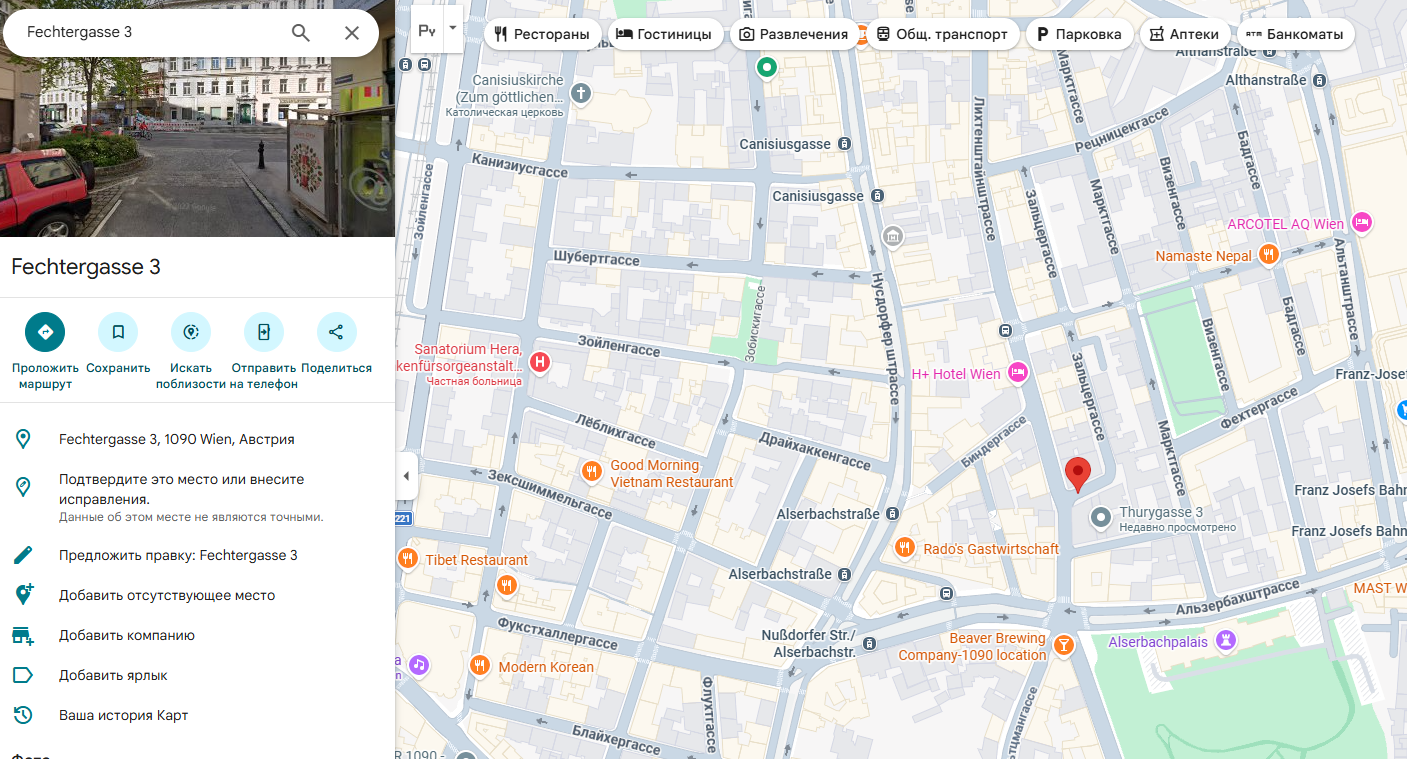1407x759 pixels.
Task: Click the Pv filter button
Action: click(x=427, y=32)
